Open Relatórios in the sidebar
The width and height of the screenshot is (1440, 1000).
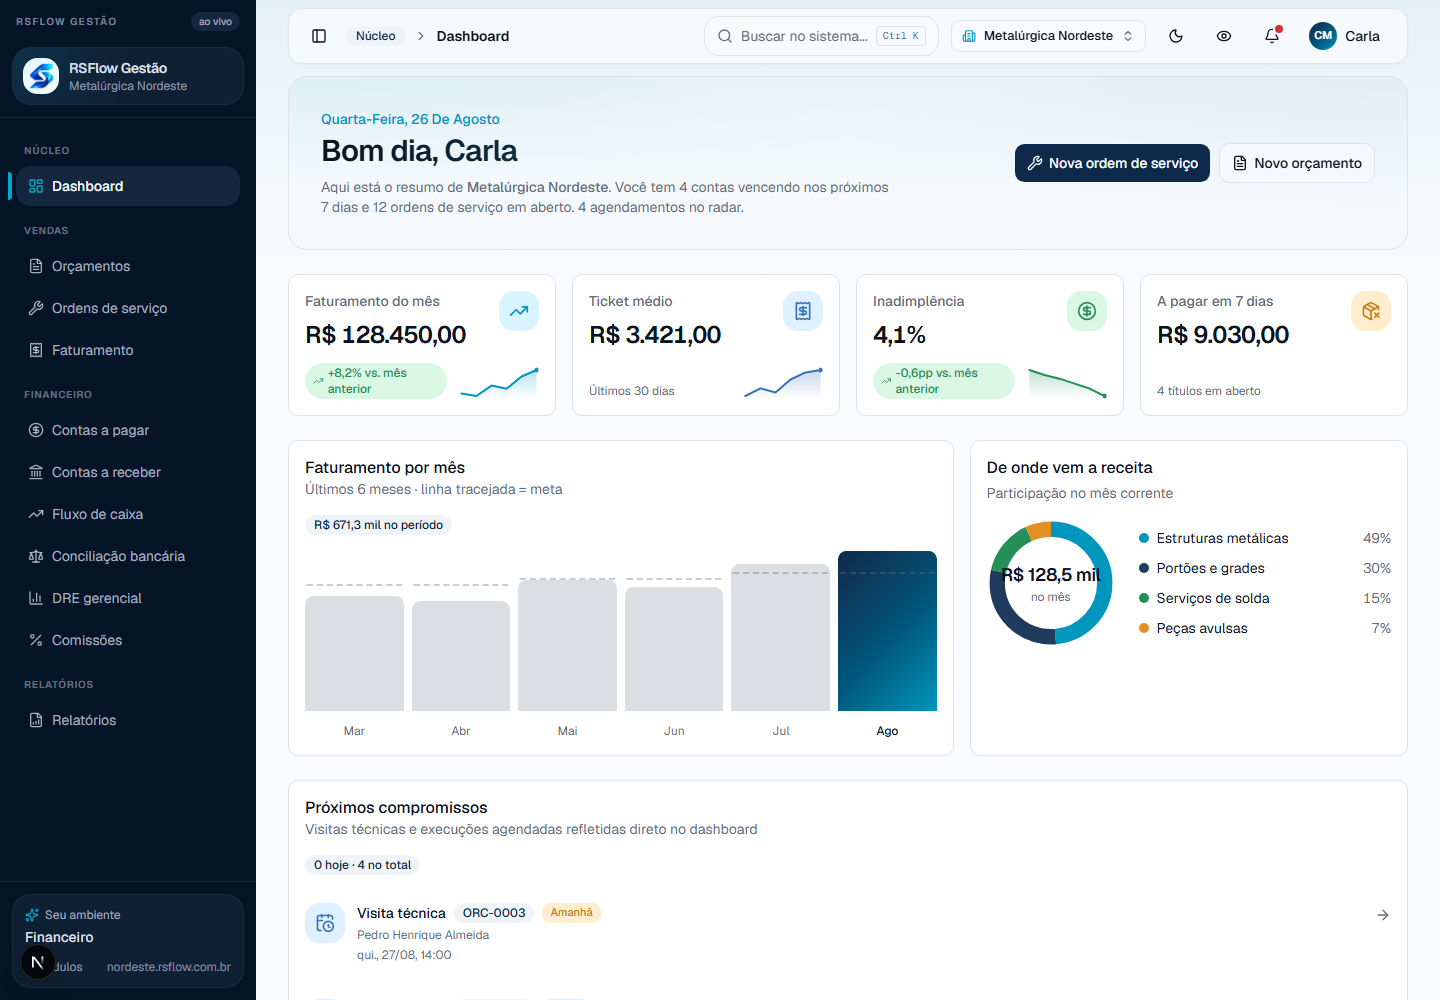128,720
